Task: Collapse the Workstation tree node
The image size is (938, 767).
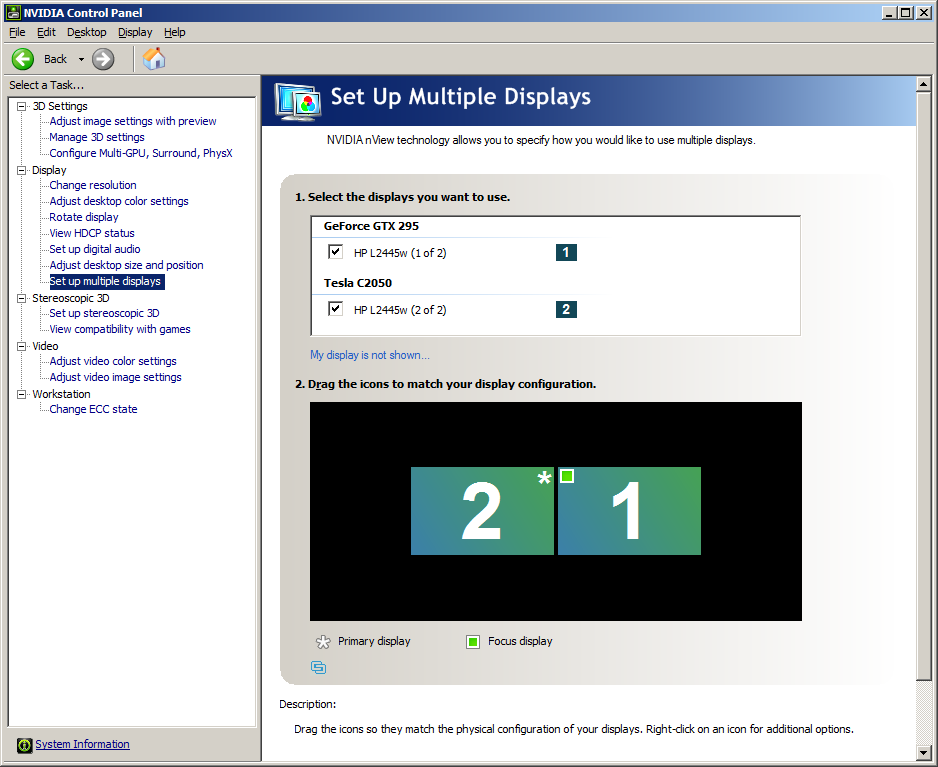Action: [22, 394]
